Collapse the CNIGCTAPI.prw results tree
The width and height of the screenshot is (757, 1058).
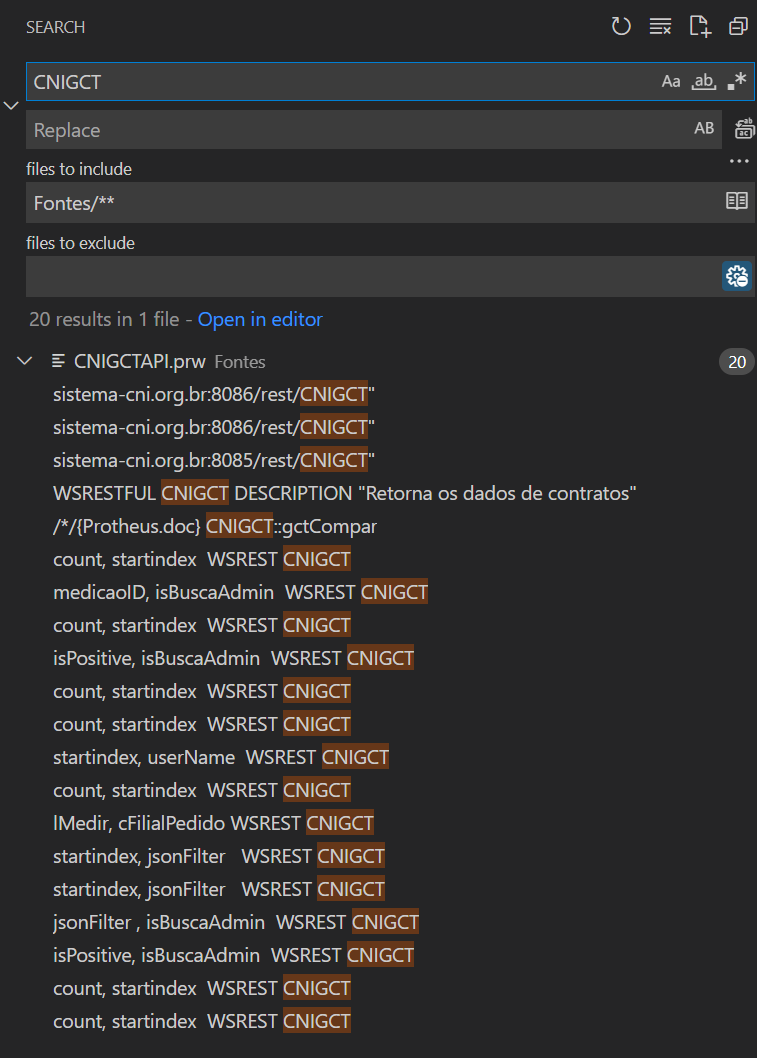pyautogui.click(x=25, y=361)
